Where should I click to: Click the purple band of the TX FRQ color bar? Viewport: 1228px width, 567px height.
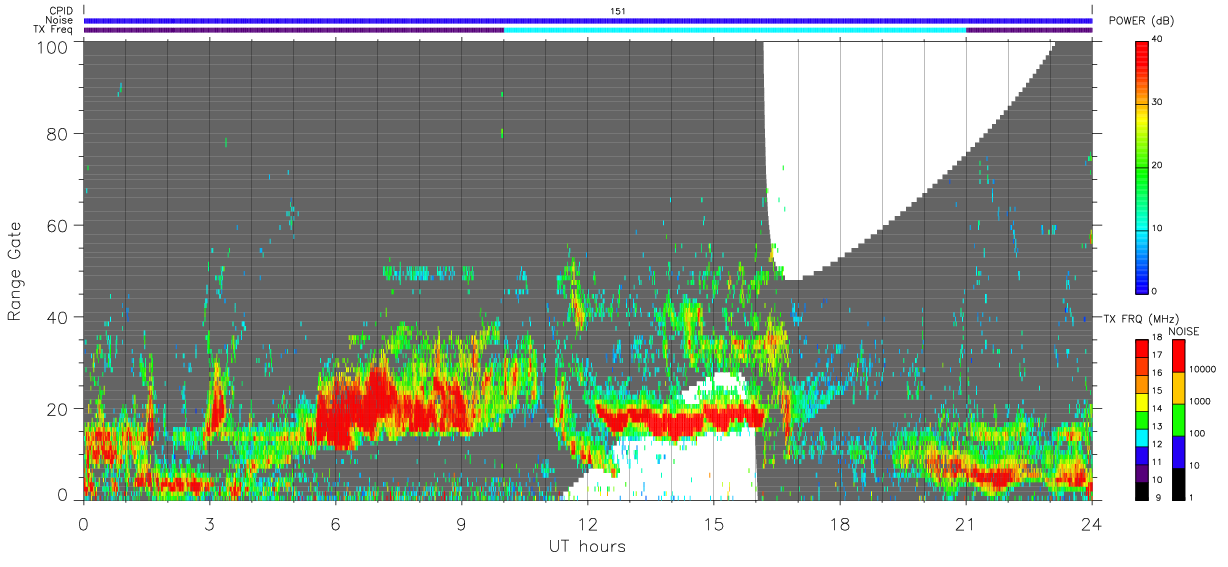tap(1142, 473)
